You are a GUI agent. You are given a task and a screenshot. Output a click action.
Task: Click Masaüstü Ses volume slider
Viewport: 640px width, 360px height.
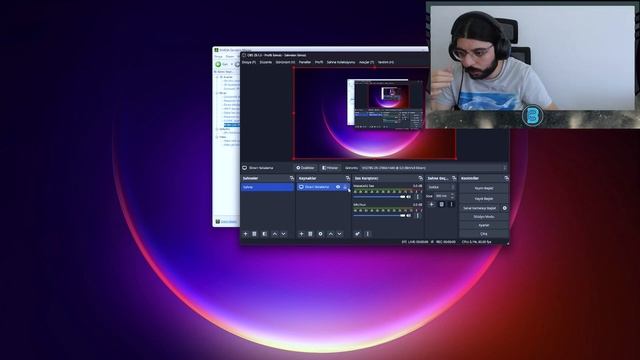(379, 197)
